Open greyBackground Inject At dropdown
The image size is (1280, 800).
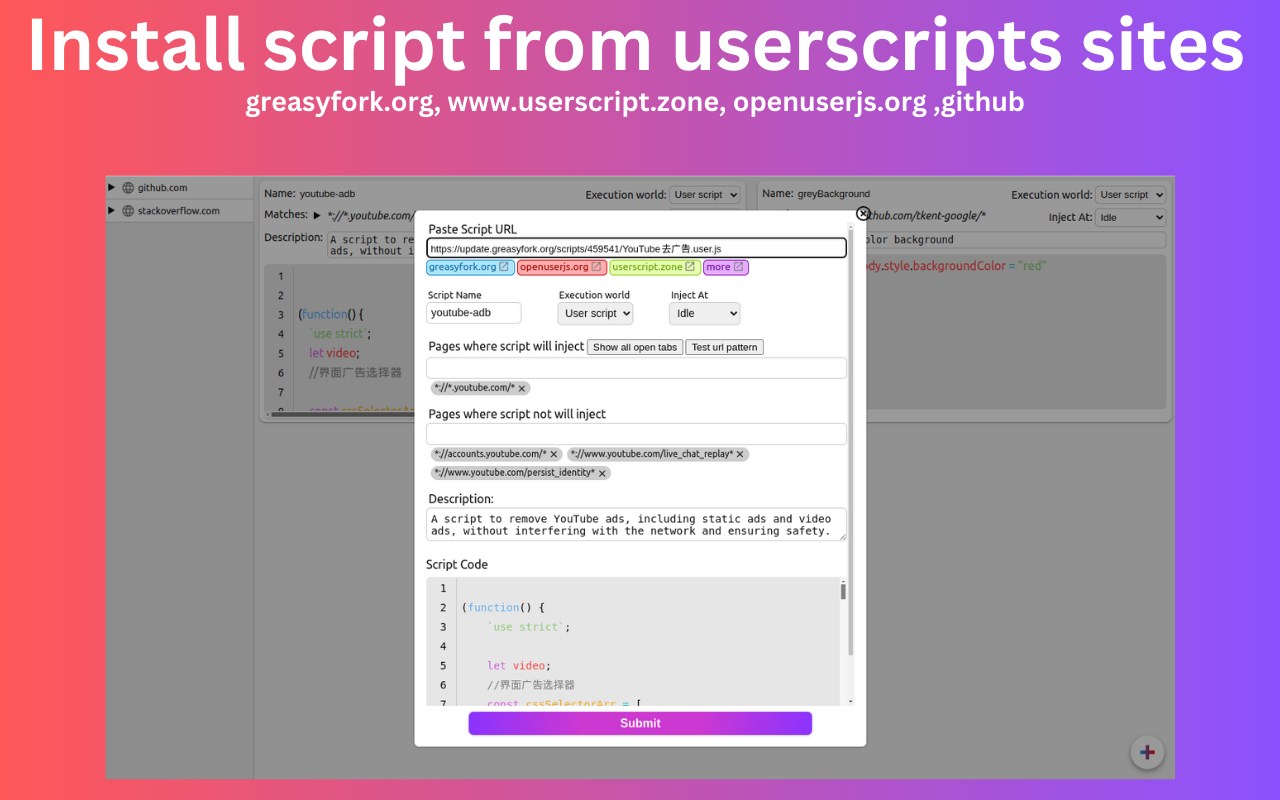click(x=1131, y=217)
